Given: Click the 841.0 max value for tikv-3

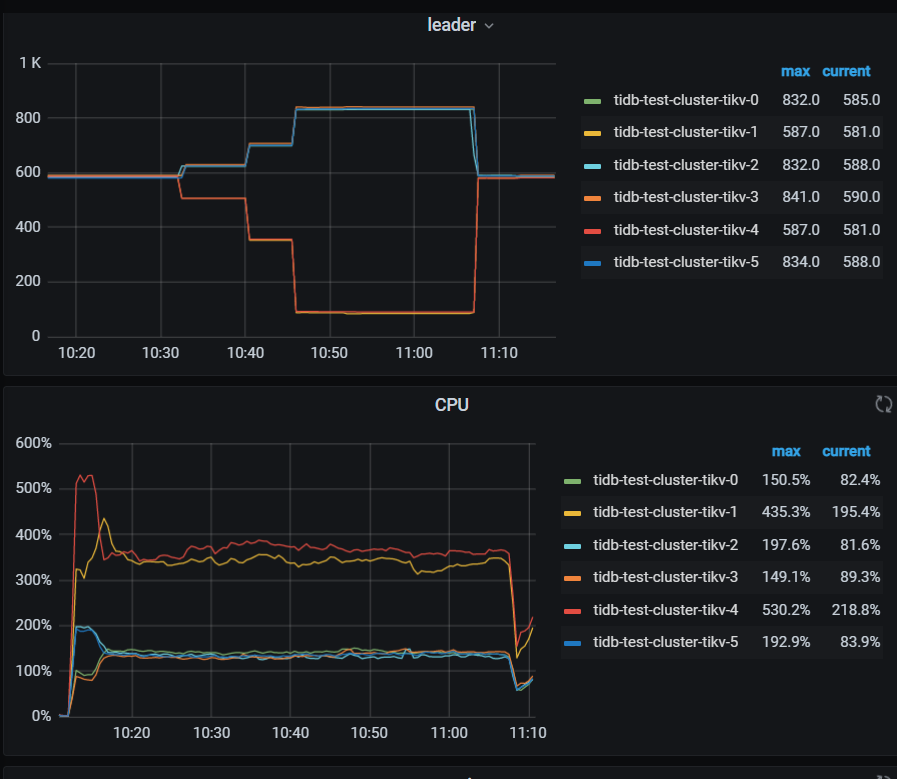Looking at the screenshot, I should coord(802,197).
